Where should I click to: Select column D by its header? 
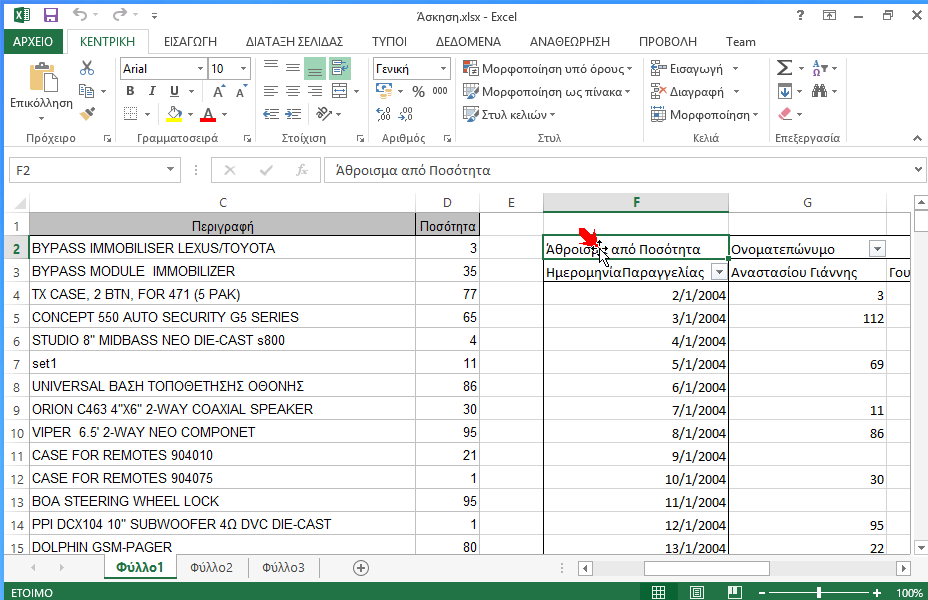pos(447,202)
